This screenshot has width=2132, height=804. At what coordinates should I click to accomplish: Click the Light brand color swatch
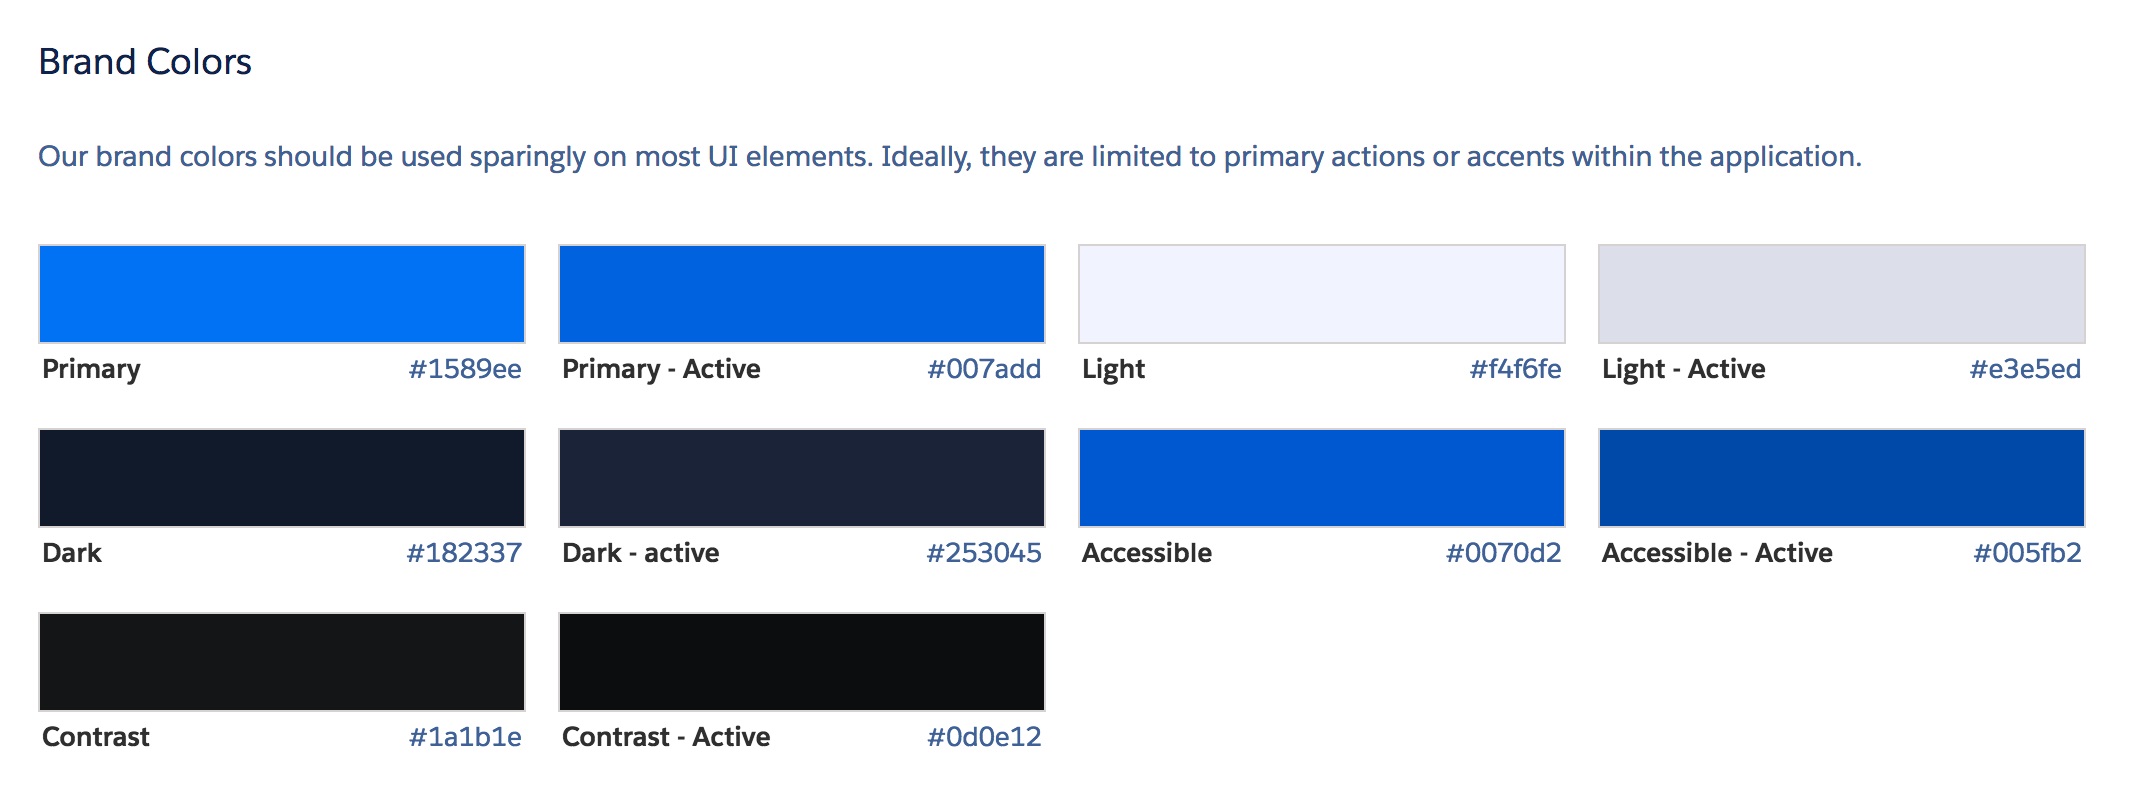(1322, 294)
